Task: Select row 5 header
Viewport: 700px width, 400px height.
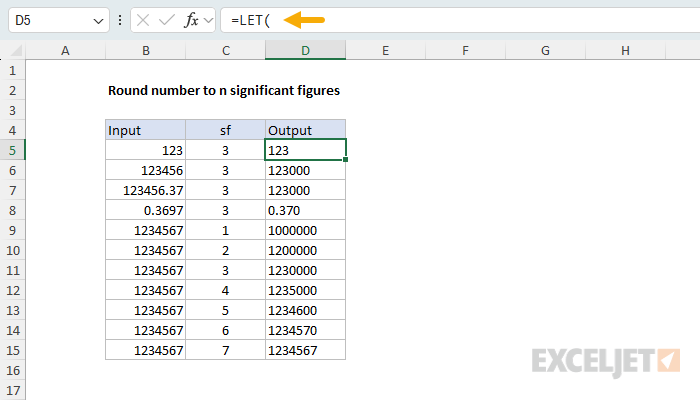Action: (12, 150)
